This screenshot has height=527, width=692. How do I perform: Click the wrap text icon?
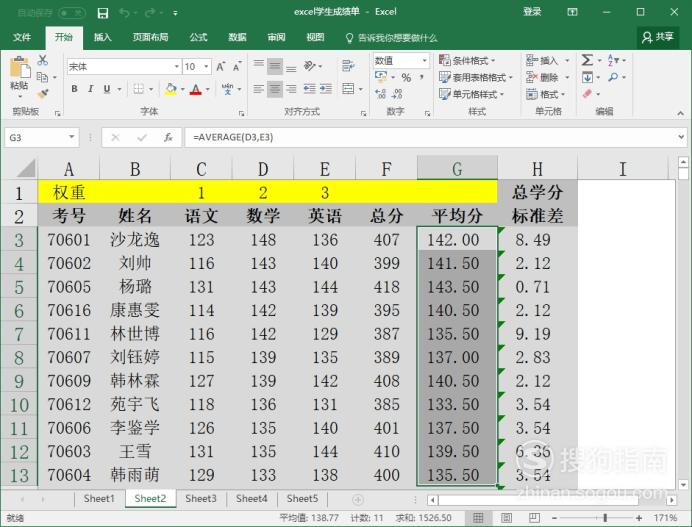(x=348, y=66)
